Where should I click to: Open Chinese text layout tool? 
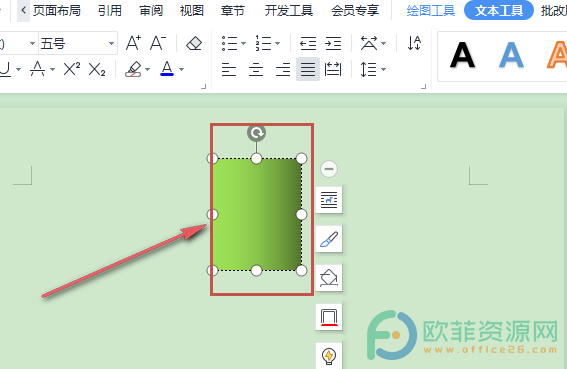(369, 43)
